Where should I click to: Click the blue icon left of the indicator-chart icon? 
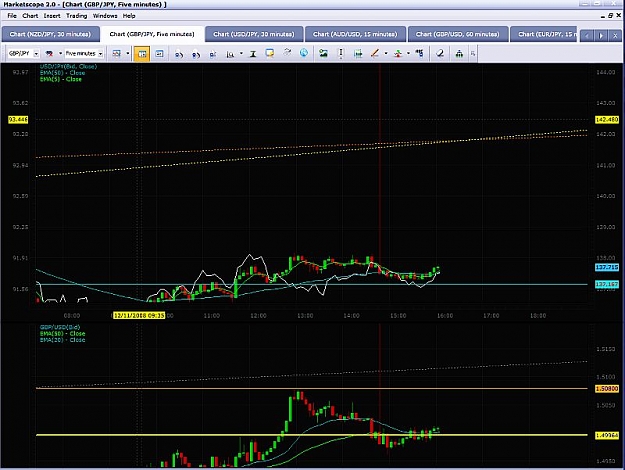point(212,54)
